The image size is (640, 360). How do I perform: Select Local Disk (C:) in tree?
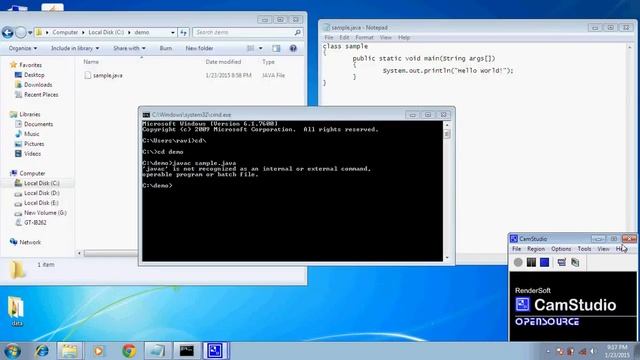tap(42, 183)
